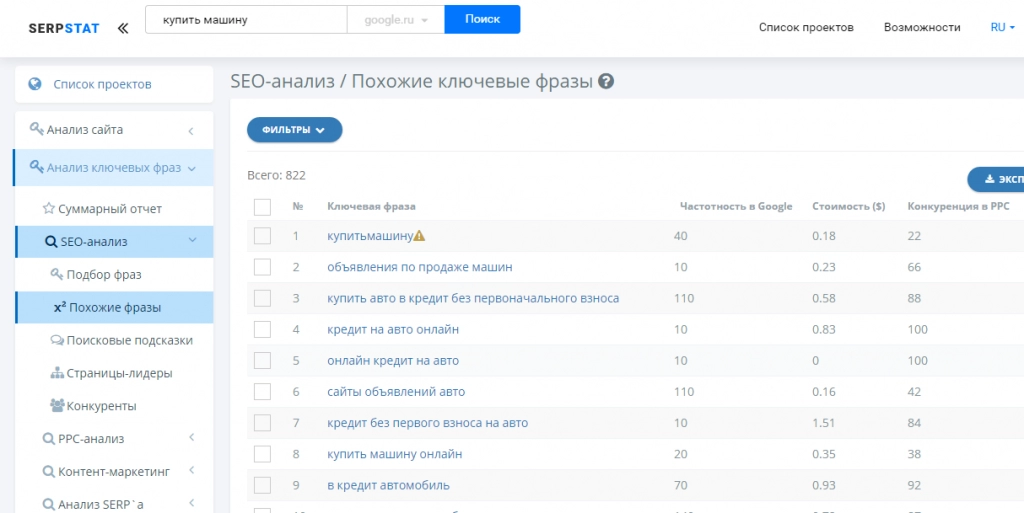Check the box for сайты объявлений авто

click(x=263, y=392)
